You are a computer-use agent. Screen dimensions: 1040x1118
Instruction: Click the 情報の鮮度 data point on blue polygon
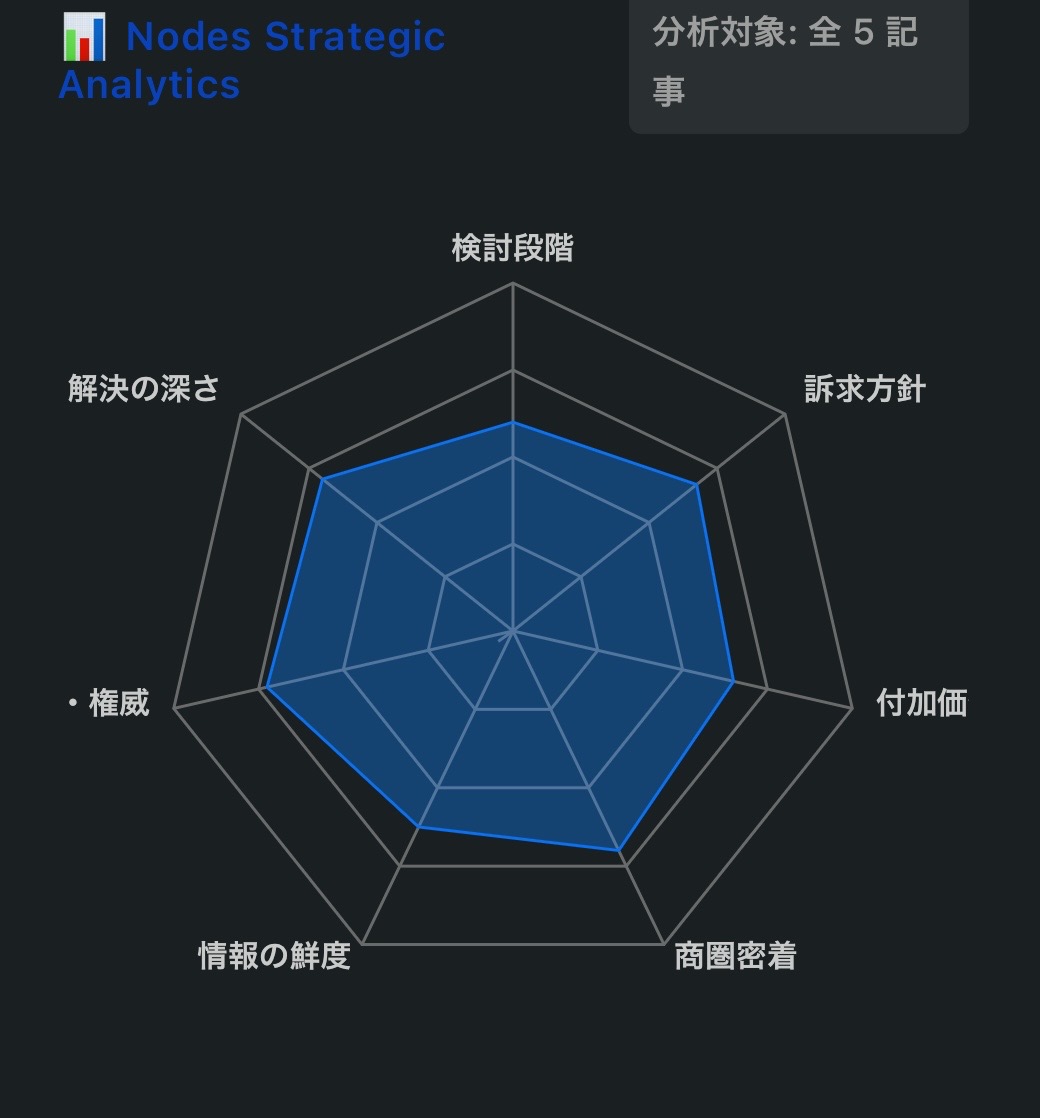419,827
